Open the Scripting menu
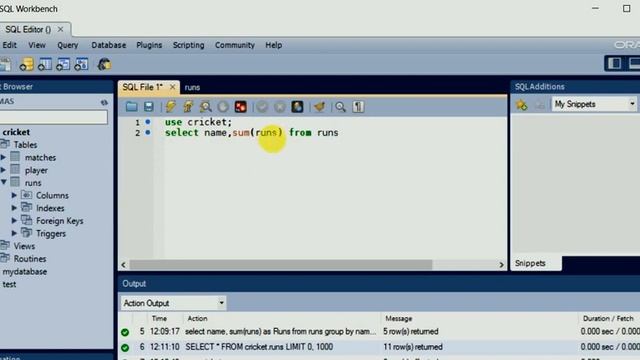Image resolution: width=640 pixels, height=360 pixels. click(x=188, y=45)
